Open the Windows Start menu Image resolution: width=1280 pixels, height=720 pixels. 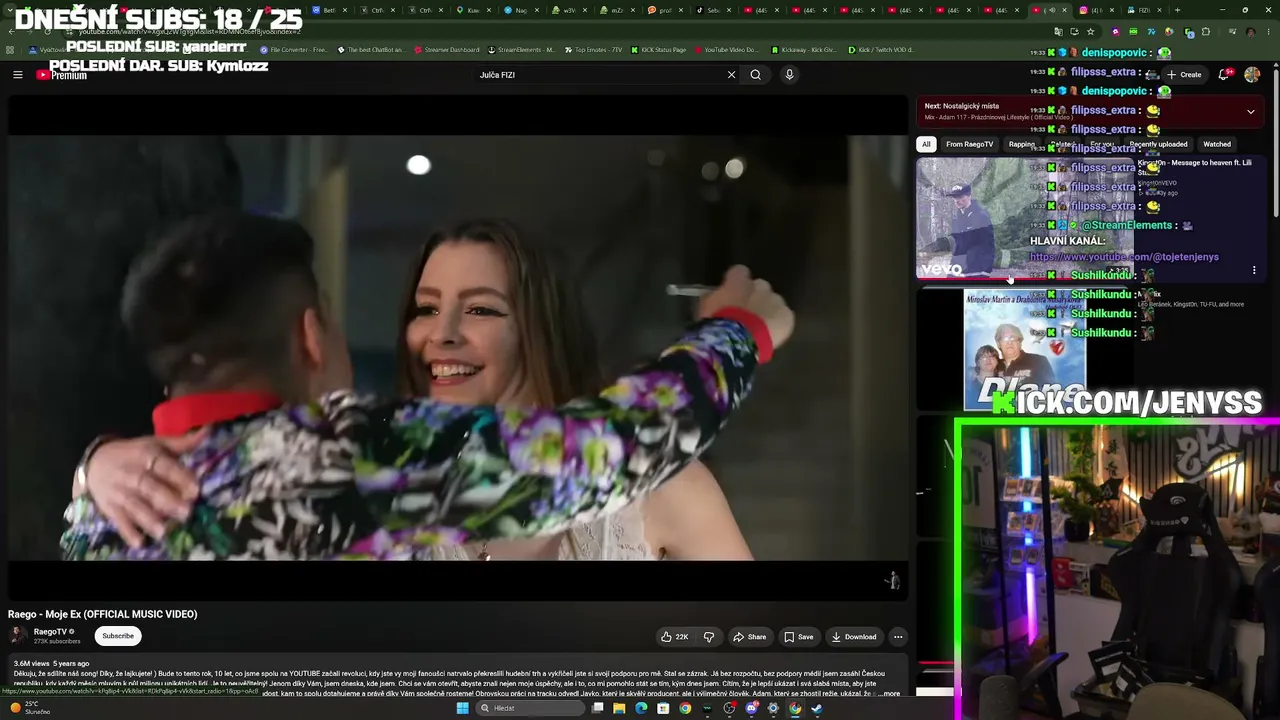tap(462, 708)
